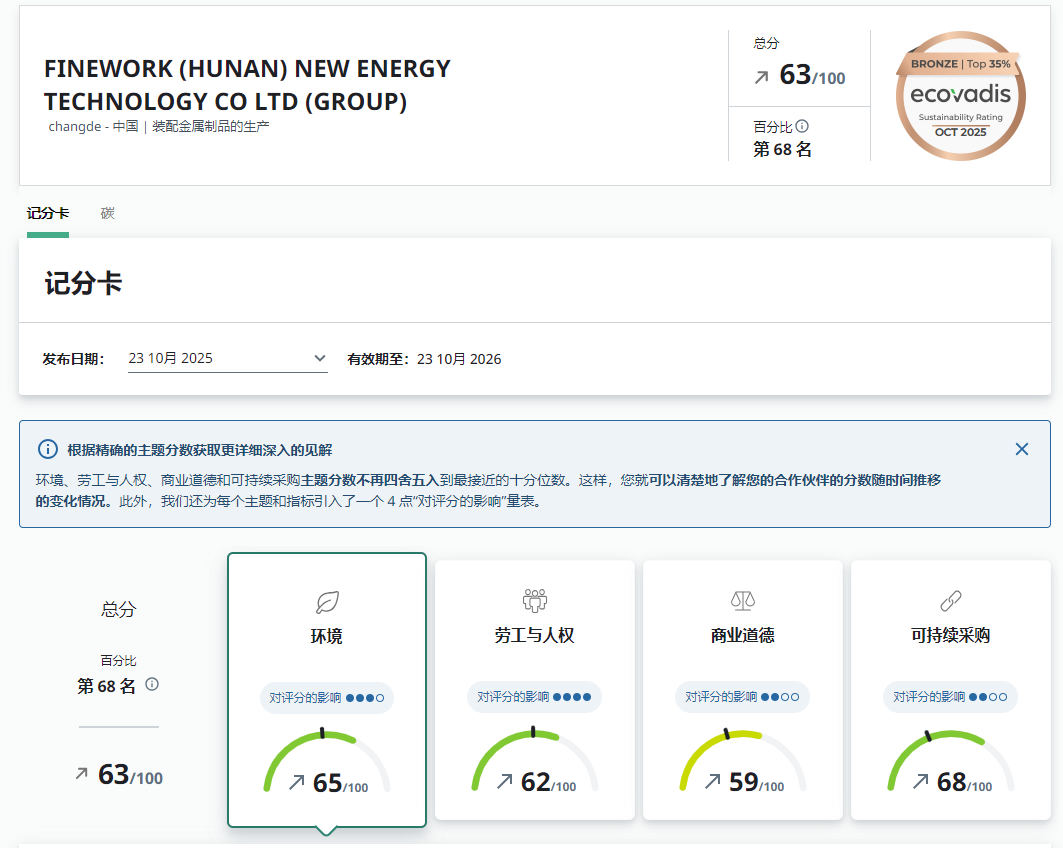Open the 发布日期 date dropdown
Viewport: 1063px width, 848px height.
coord(227,358)
